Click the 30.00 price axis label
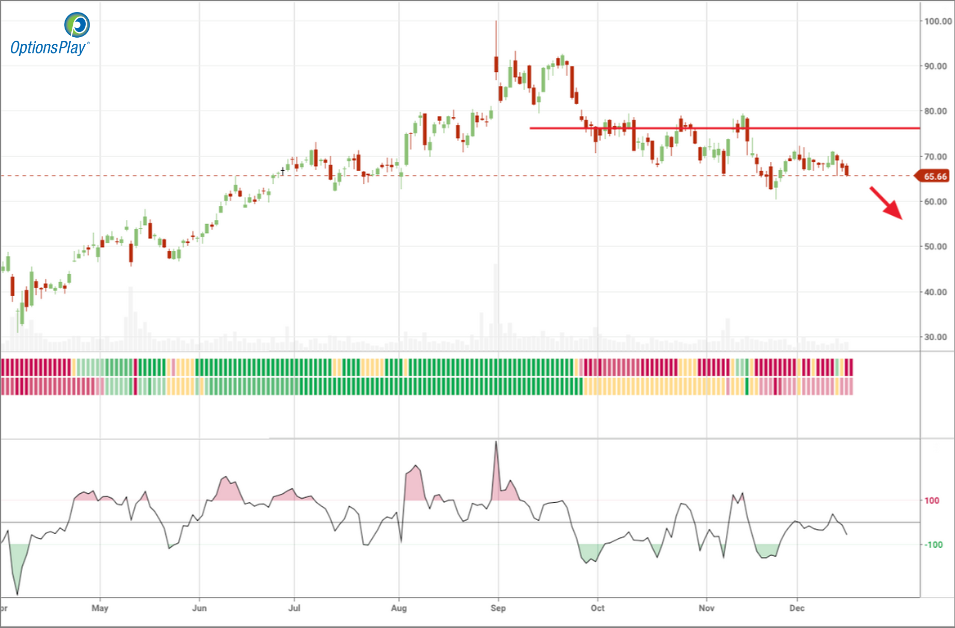Image resolution: width=955 pixels, height=628 pixels. (937, 337)
